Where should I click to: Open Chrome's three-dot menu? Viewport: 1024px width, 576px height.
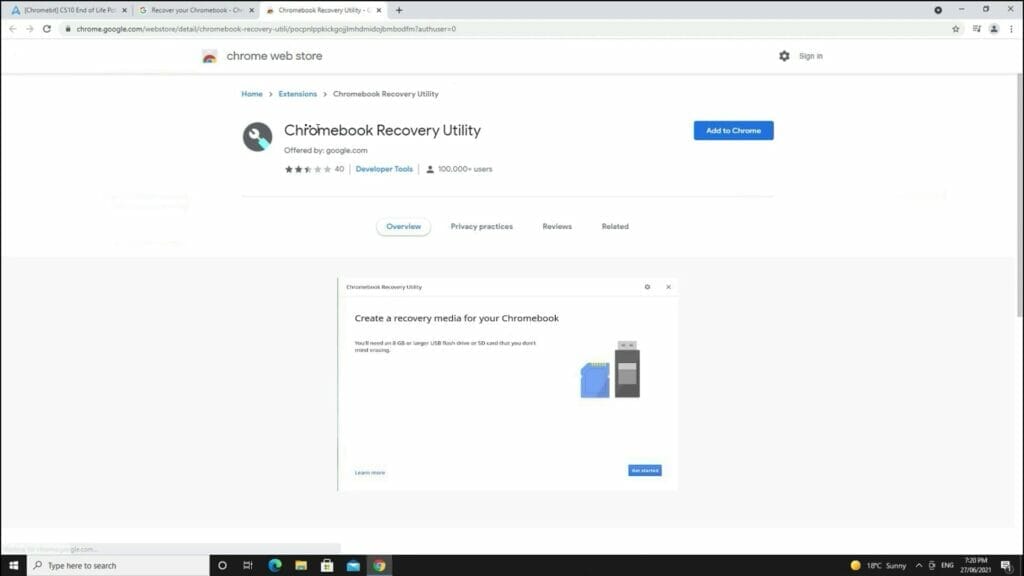coord(1010,29)
